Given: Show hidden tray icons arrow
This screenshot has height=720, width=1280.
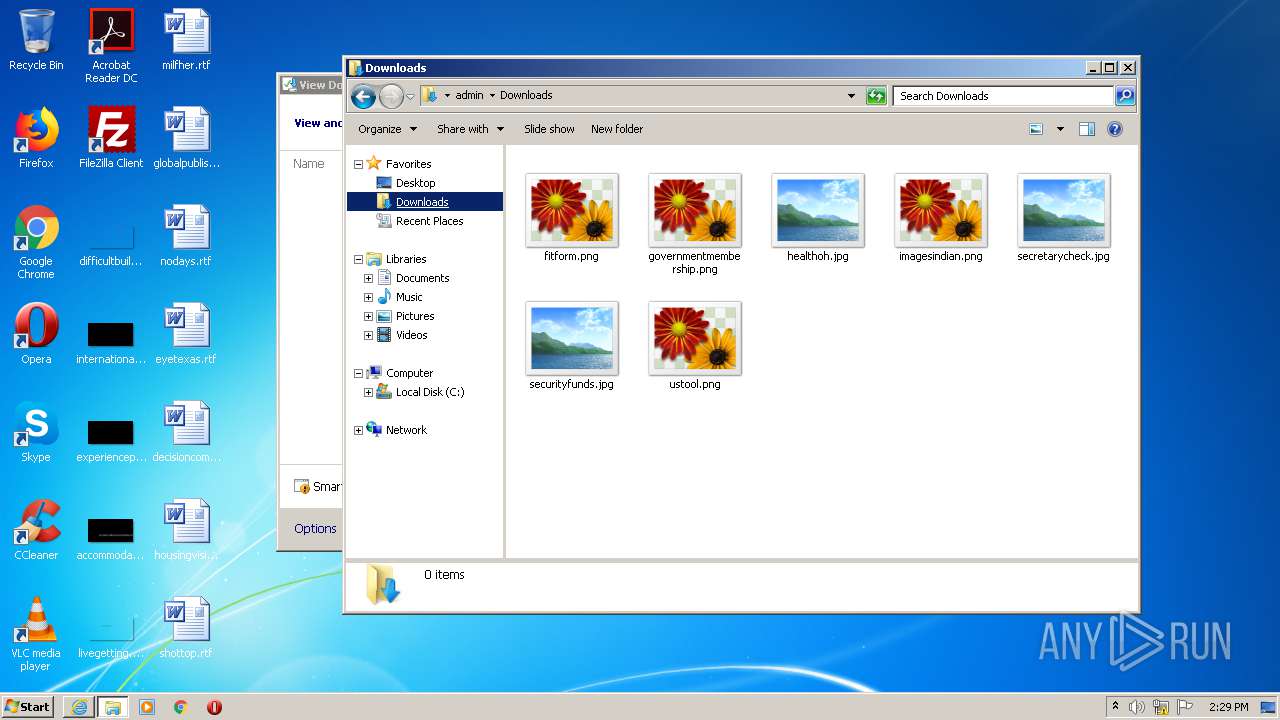Looking at the screenshot, I should pyautogui.click(x=1115, y=707).
